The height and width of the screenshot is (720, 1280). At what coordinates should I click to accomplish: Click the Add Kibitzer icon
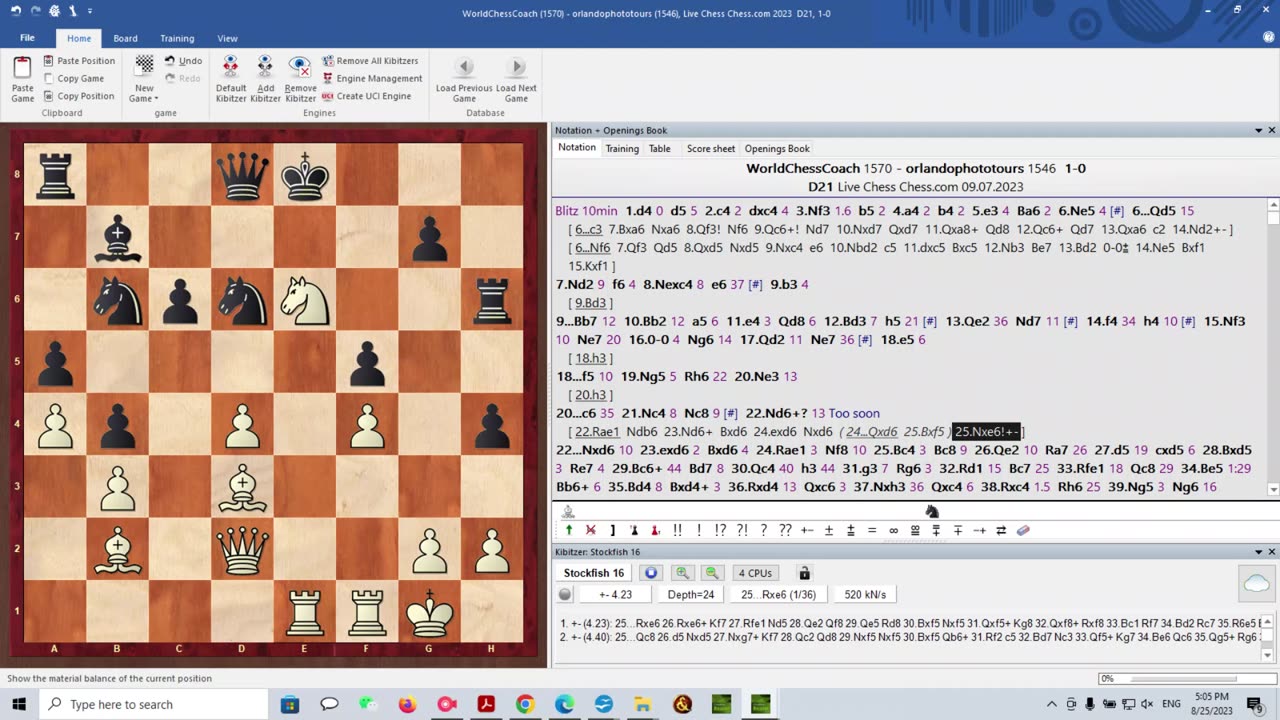(x=265, y=67)
